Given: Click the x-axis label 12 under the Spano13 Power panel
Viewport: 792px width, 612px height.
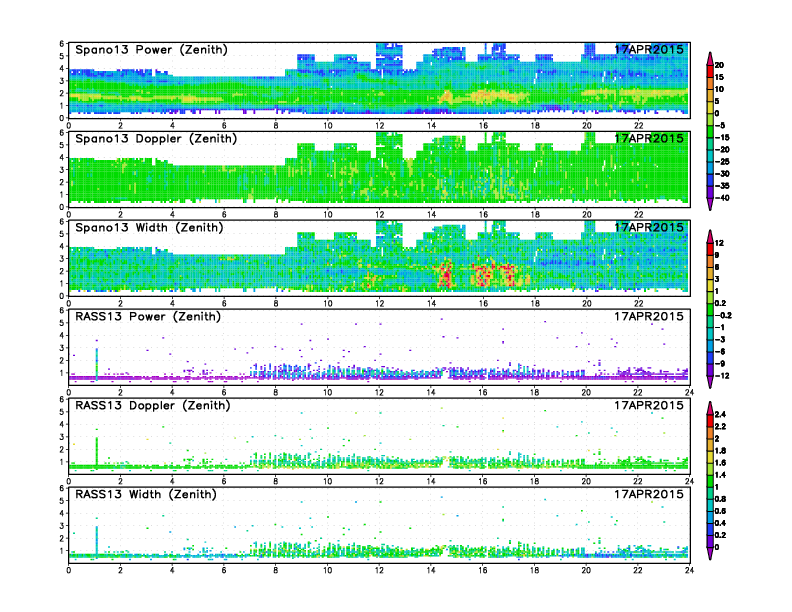Looking at the screenshot, I should pyautogui.click(x=379, y=126).
